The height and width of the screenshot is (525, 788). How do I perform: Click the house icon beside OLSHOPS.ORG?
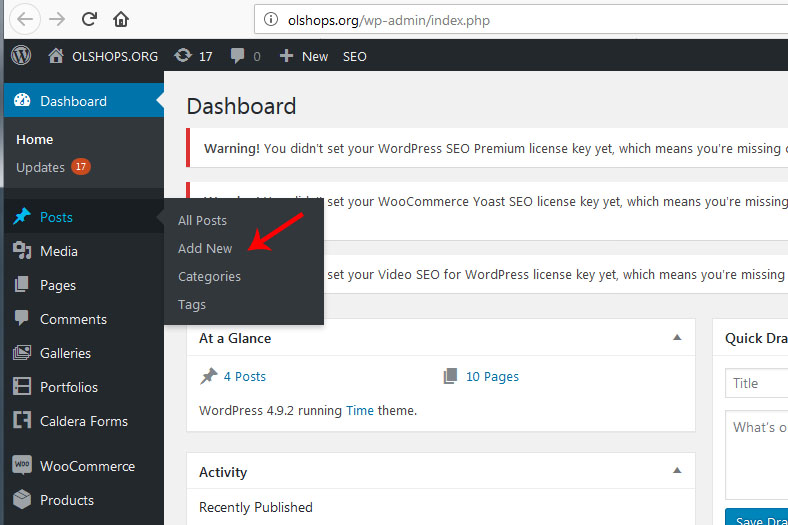[x=56, y=55]
